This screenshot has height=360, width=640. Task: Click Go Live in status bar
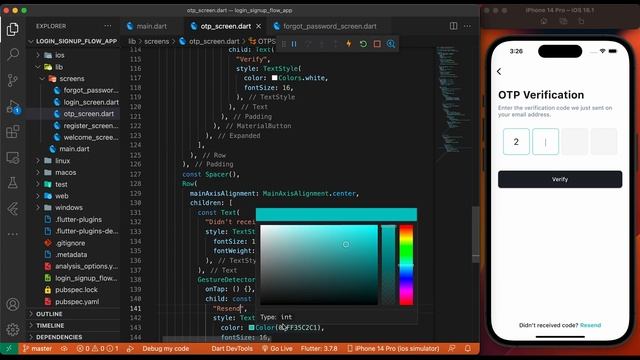click(x=277, y=349)
